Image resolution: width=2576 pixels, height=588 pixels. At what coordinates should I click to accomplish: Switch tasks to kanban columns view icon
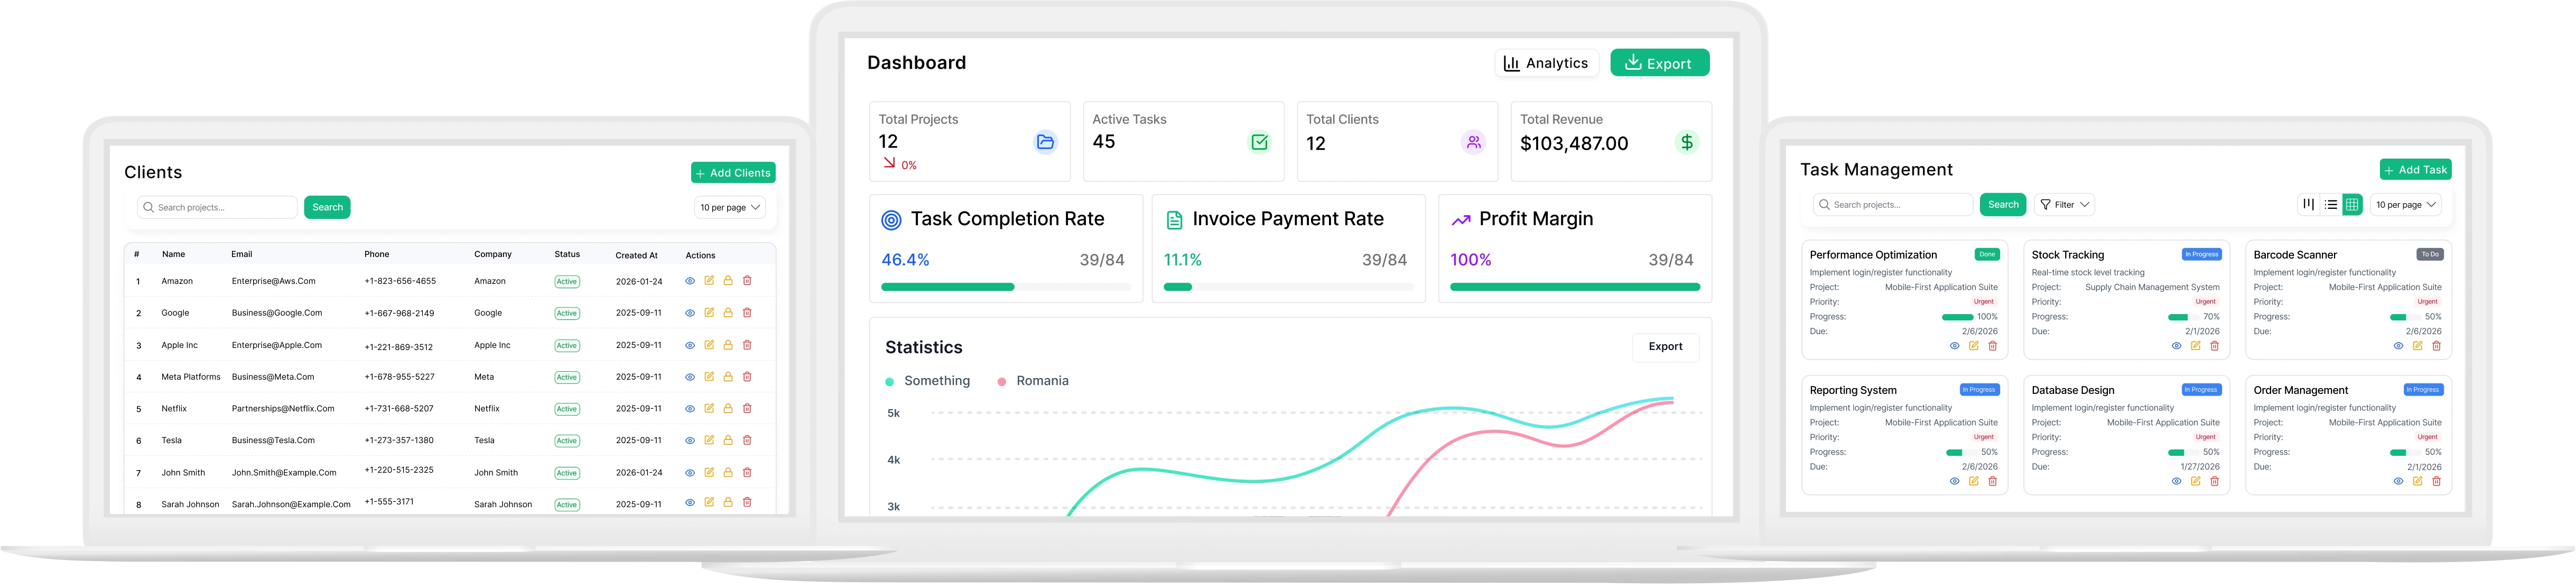coord(2309,204)
